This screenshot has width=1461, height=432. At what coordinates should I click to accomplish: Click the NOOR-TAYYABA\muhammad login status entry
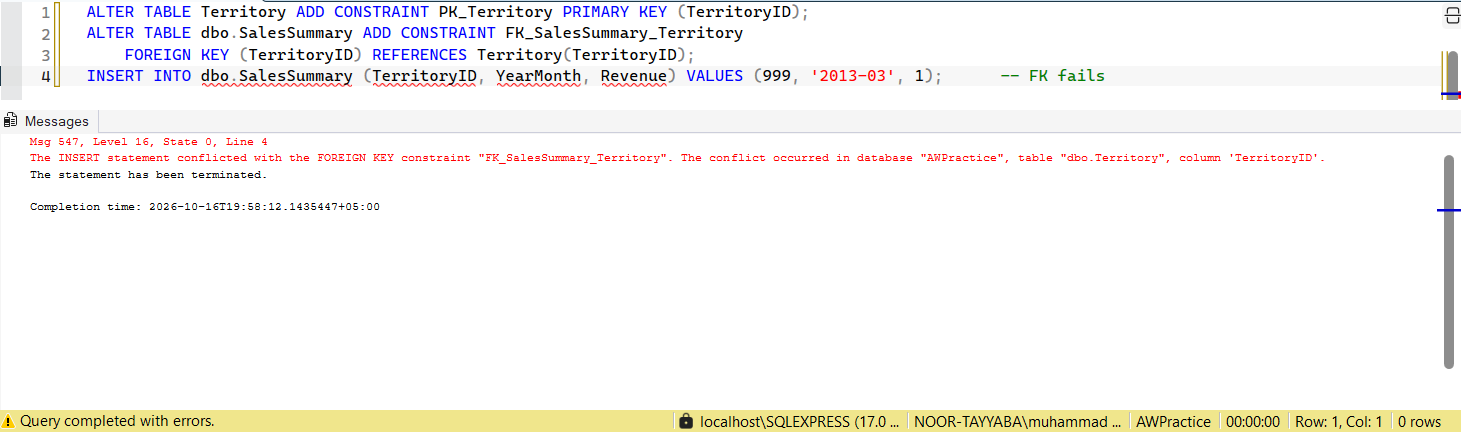pos(1018,422)
